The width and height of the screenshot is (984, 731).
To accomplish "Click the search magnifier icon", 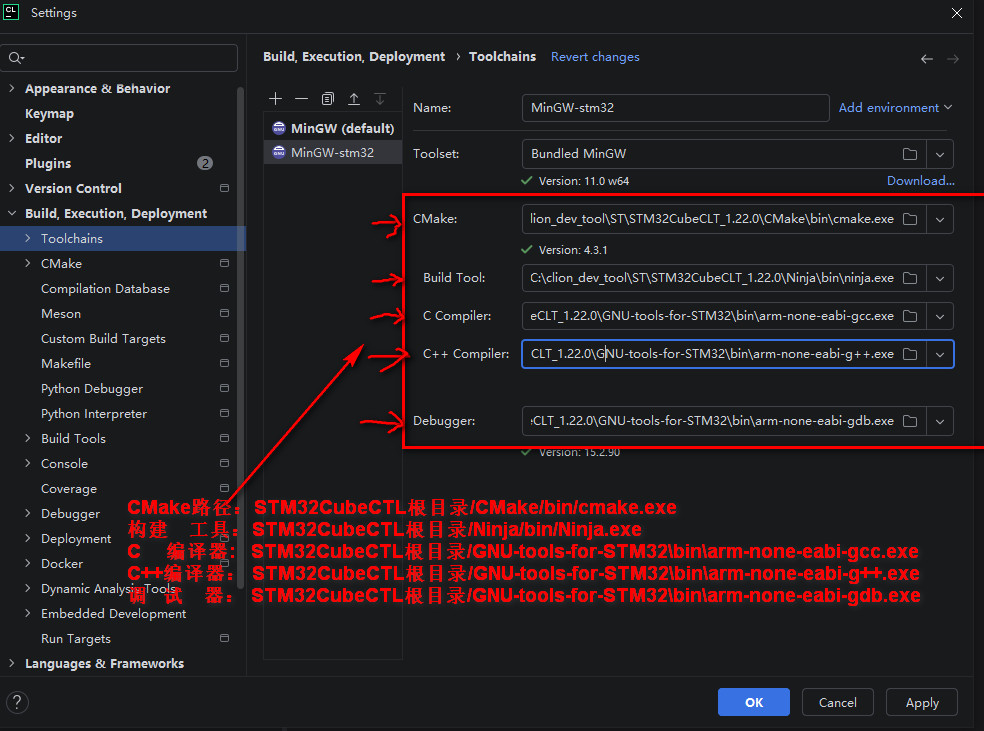I will pyautogui.click(x=16, y=58).
